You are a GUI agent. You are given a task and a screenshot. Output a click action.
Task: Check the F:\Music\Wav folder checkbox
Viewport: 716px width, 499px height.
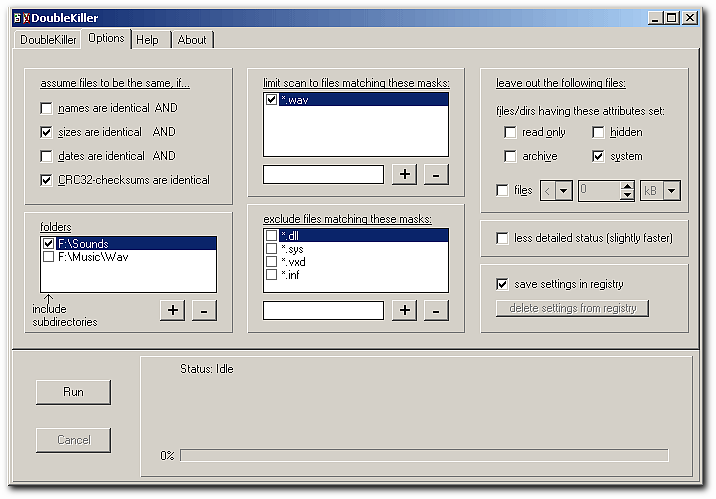(x=48, y=257)
